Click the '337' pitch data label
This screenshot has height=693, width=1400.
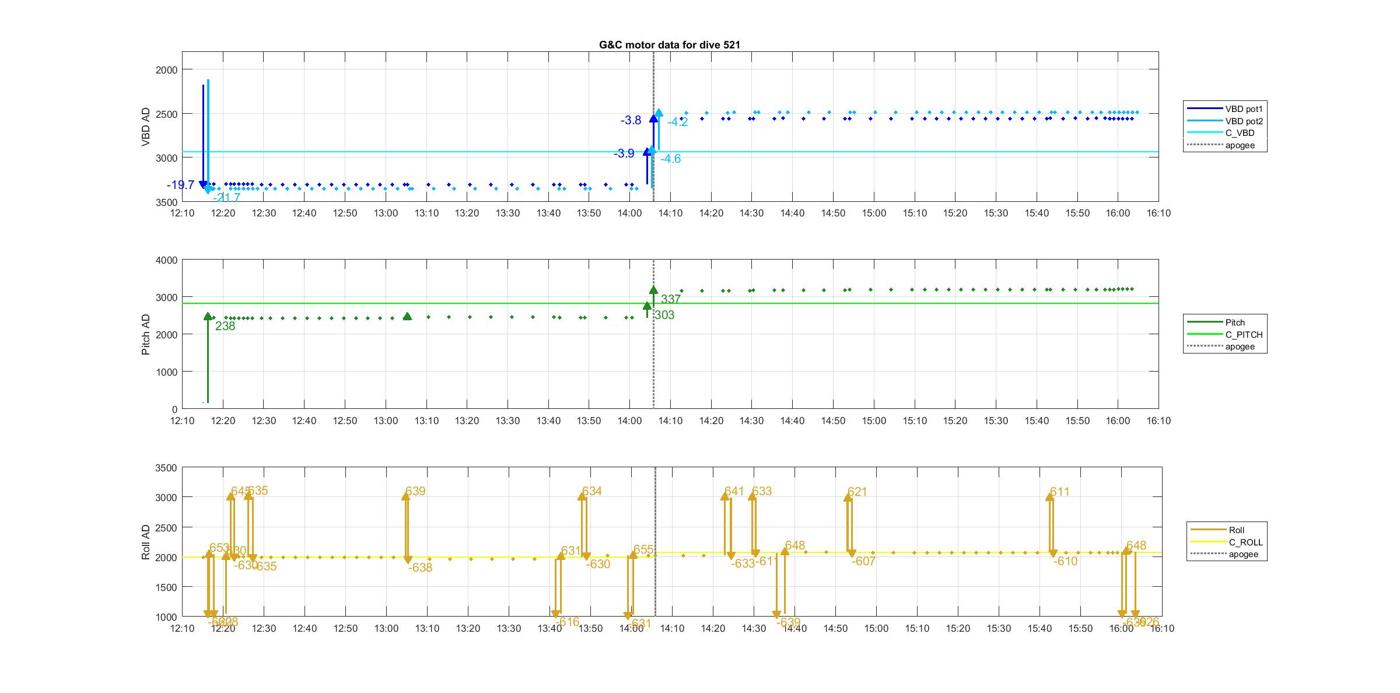pos(671,299)
